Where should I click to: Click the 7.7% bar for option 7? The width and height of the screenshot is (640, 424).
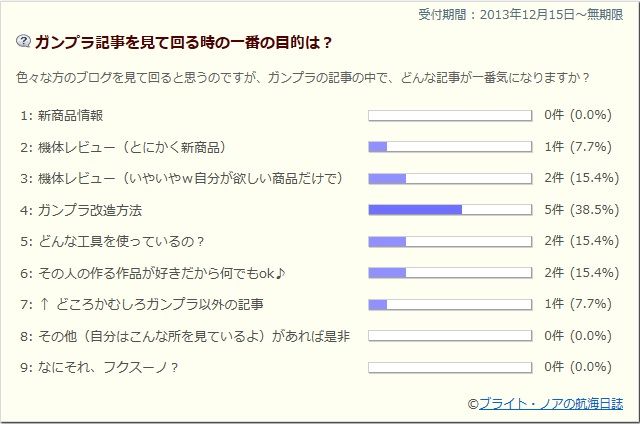click(x=450, y=304)
